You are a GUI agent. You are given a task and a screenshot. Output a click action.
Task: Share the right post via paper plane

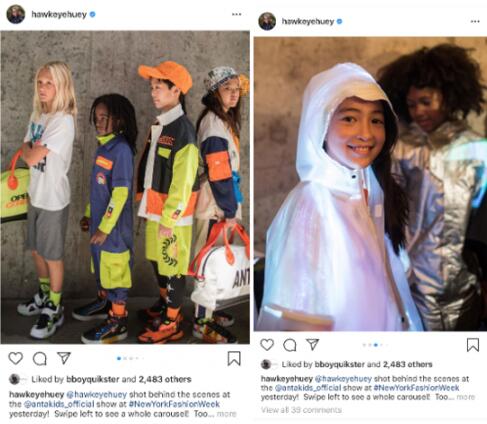pos(312,344)
